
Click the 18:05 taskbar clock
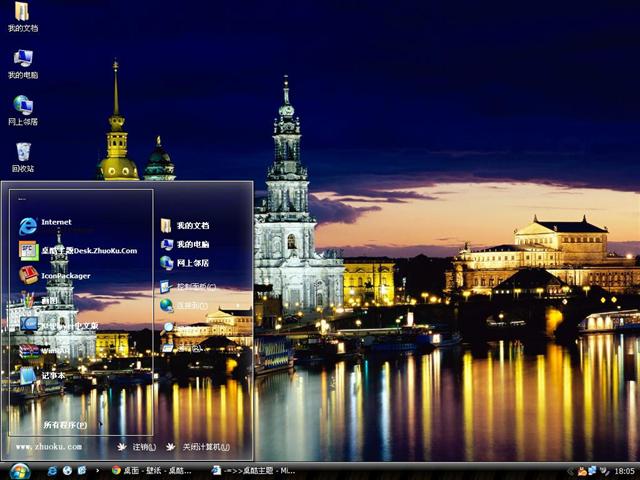[x=624, y=471]
